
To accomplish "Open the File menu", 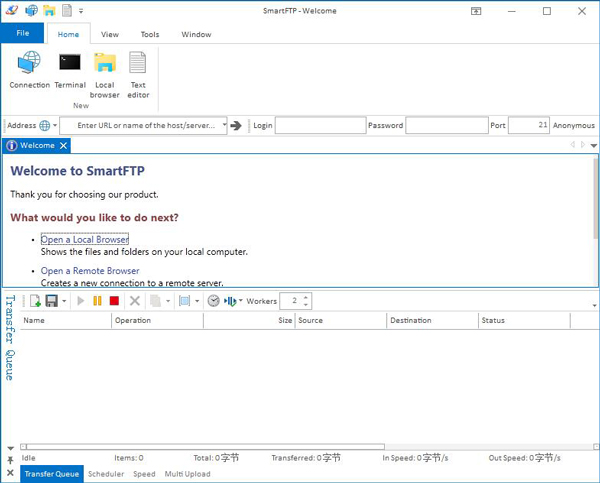I will (x=23, y=33).
